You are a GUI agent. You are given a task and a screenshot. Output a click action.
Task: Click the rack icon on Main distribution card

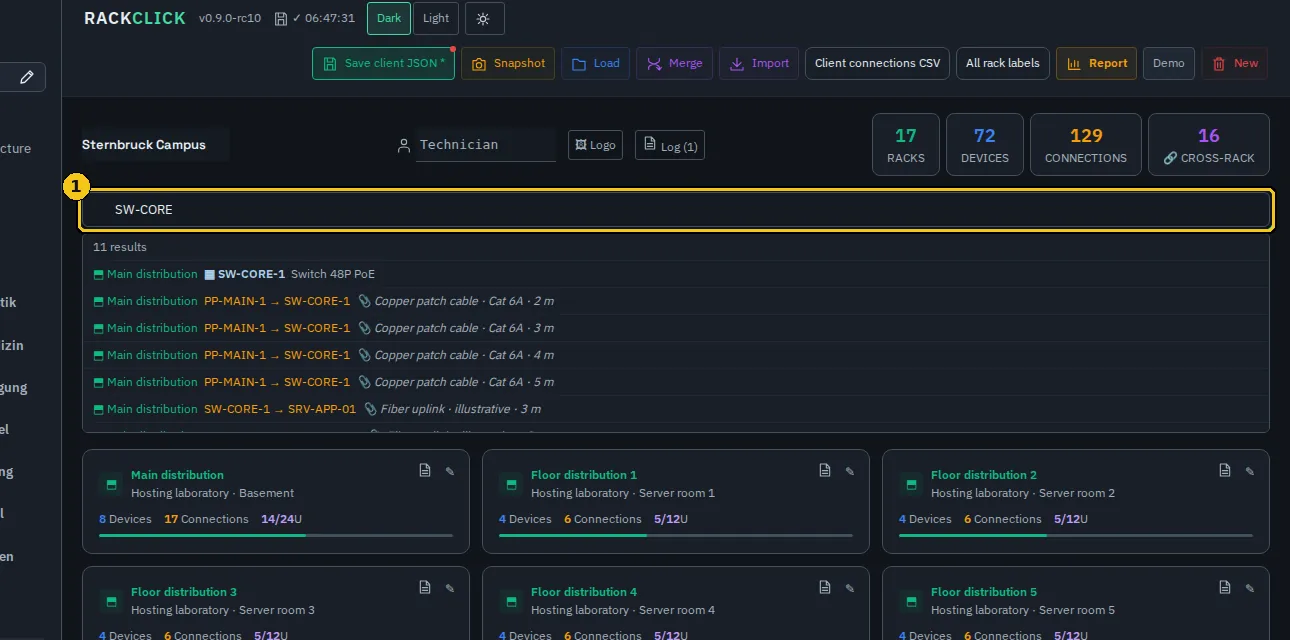coord(111,484)
